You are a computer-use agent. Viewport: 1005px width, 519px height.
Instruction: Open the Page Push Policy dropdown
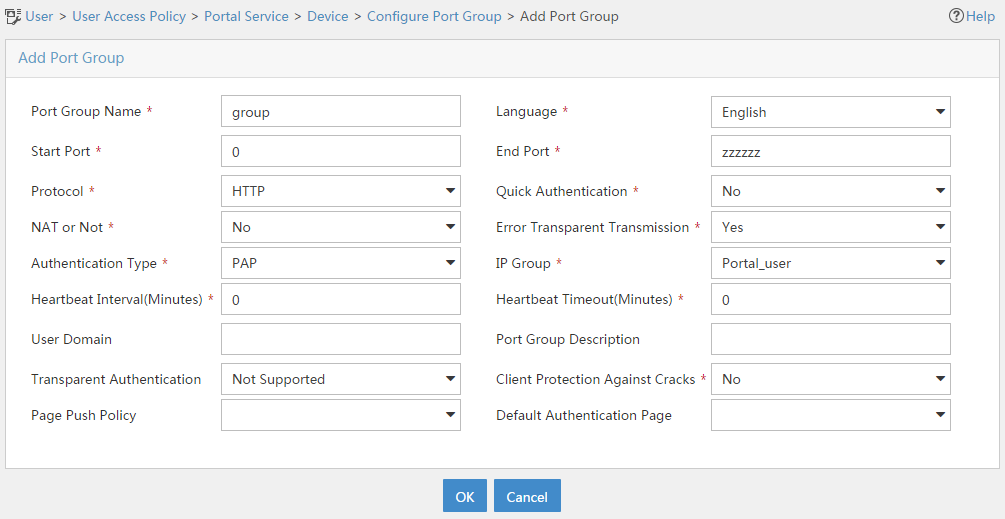(x=341, y=415)
